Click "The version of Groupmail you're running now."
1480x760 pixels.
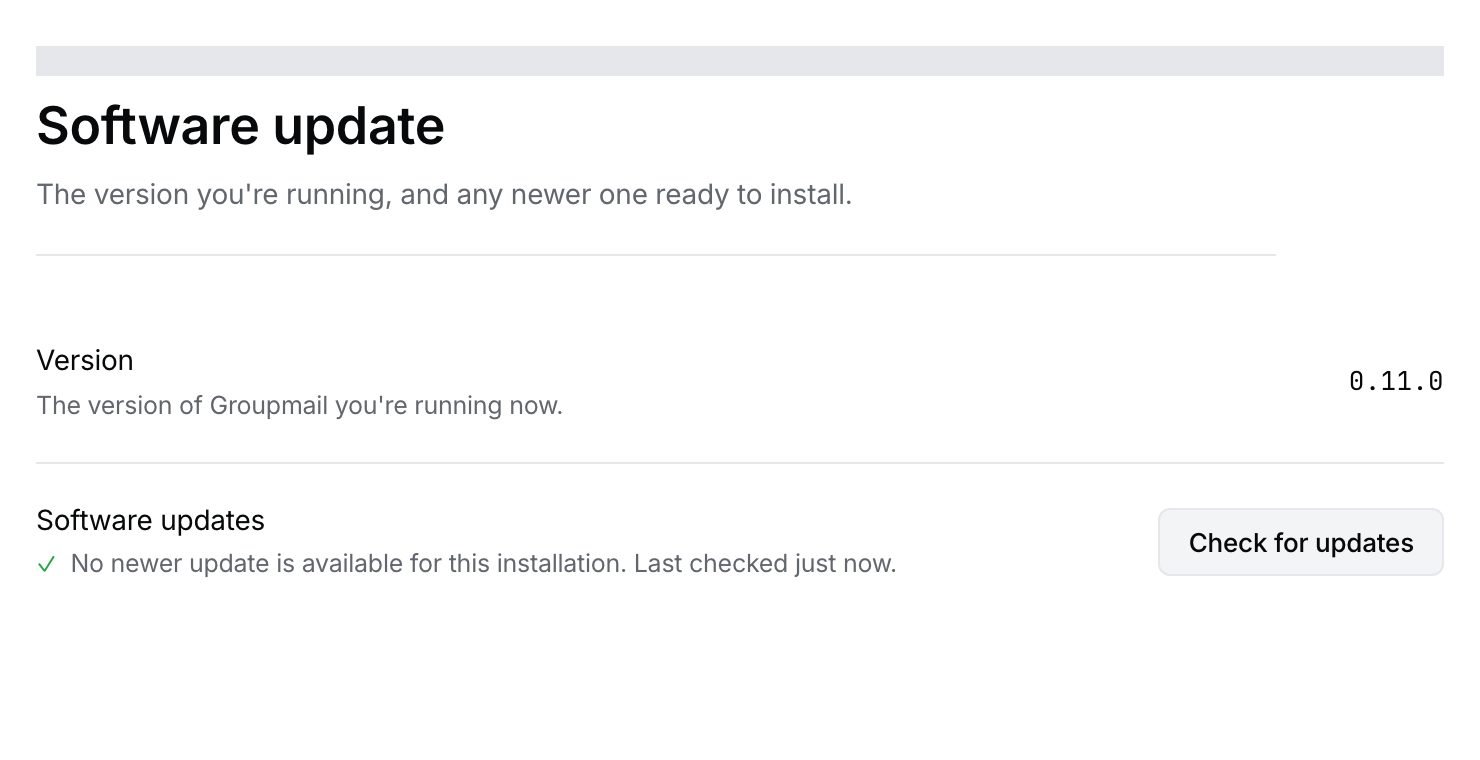[300, 406]
